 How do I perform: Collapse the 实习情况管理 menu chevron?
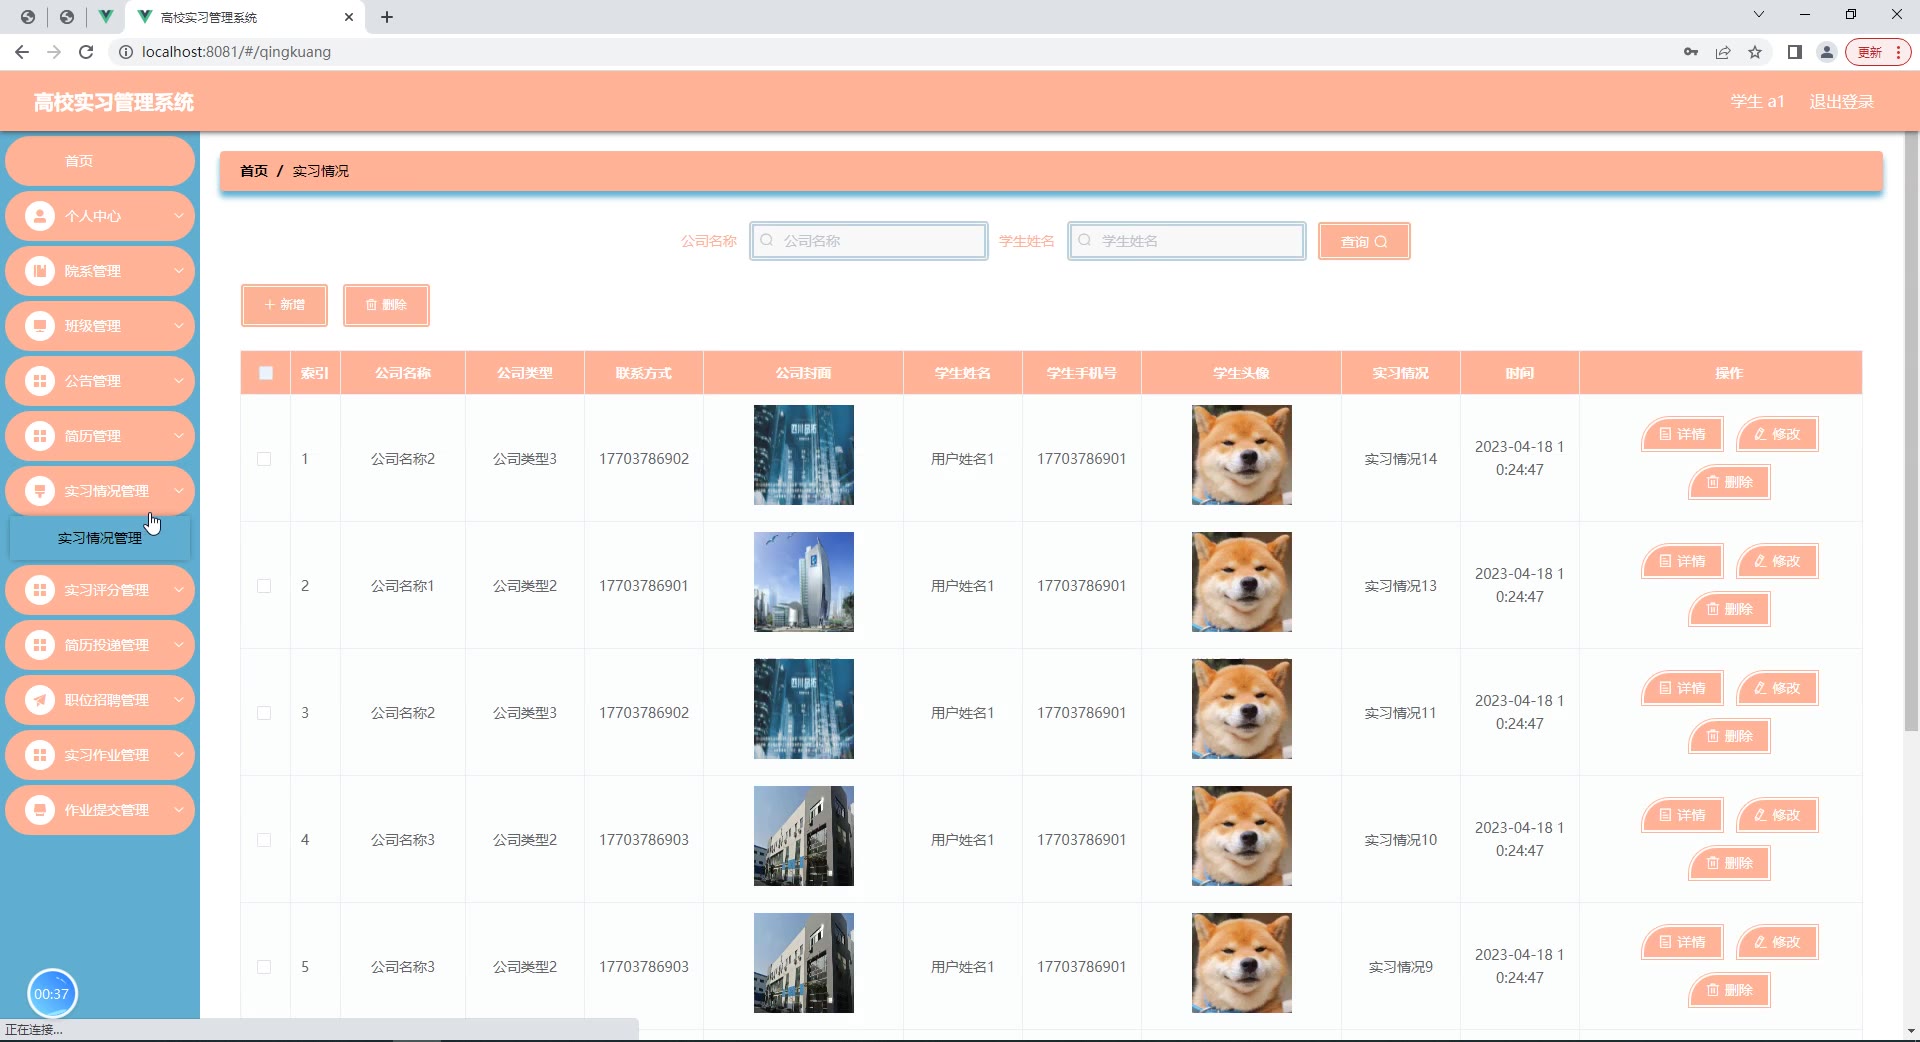179,491
